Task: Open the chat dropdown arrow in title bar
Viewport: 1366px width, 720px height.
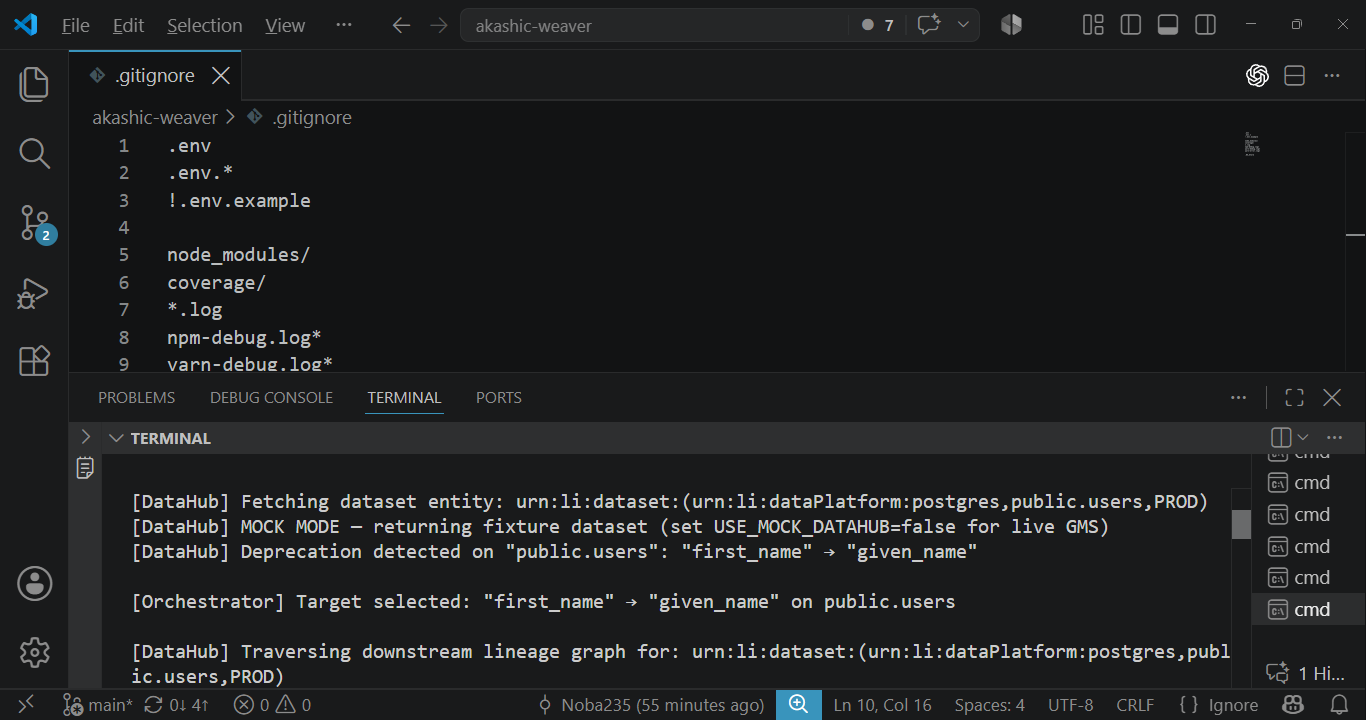Action: 963,25
